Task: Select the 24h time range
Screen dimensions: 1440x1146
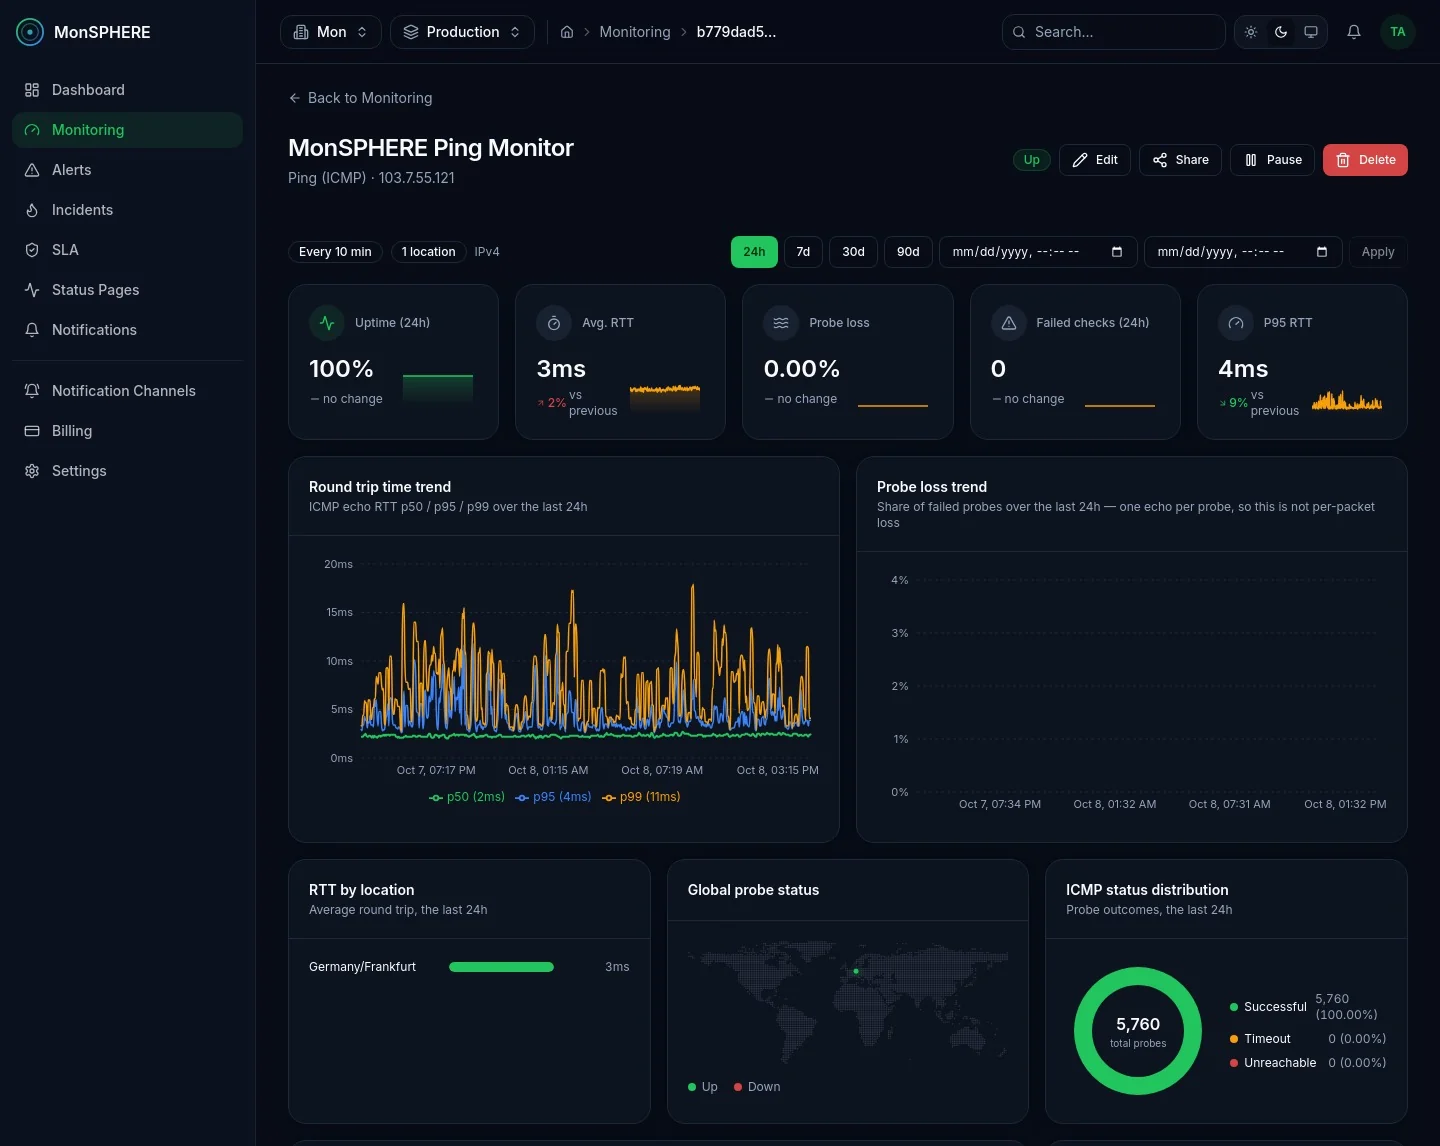Action: (754, 252)
